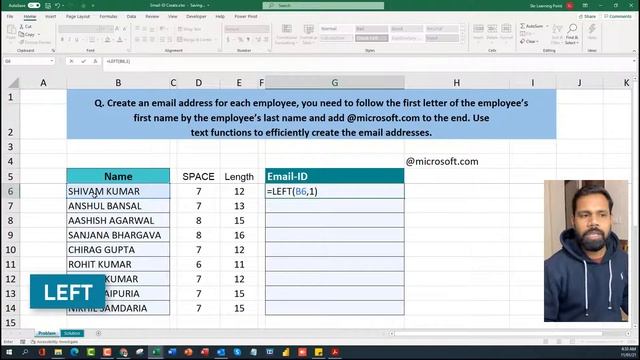Open Microsoft Edge from the taskbar
This screenshot has width=640, height=360.
74,352
